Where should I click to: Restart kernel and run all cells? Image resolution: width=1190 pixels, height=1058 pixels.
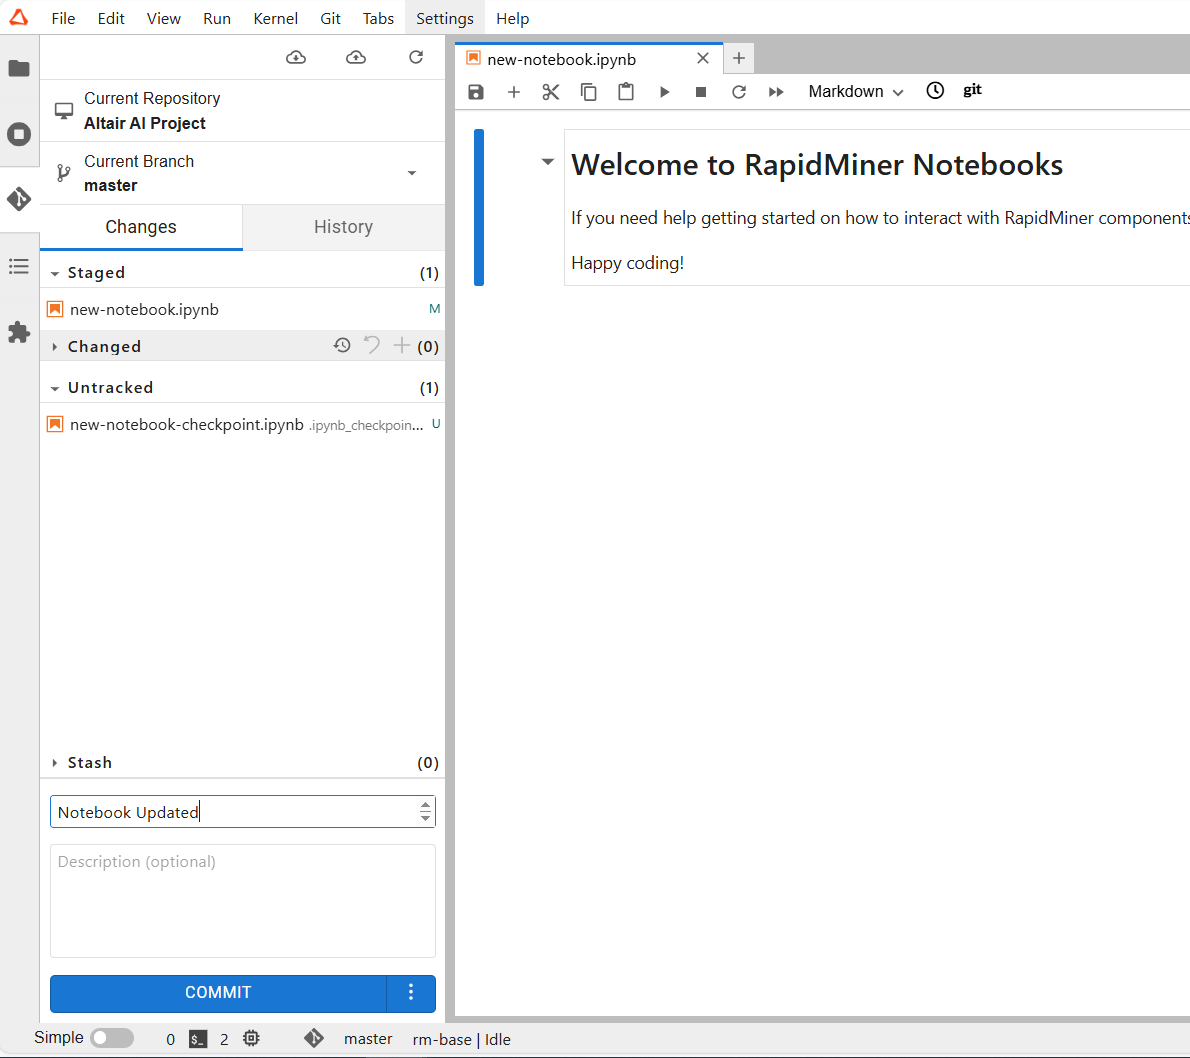click(776, 92)
